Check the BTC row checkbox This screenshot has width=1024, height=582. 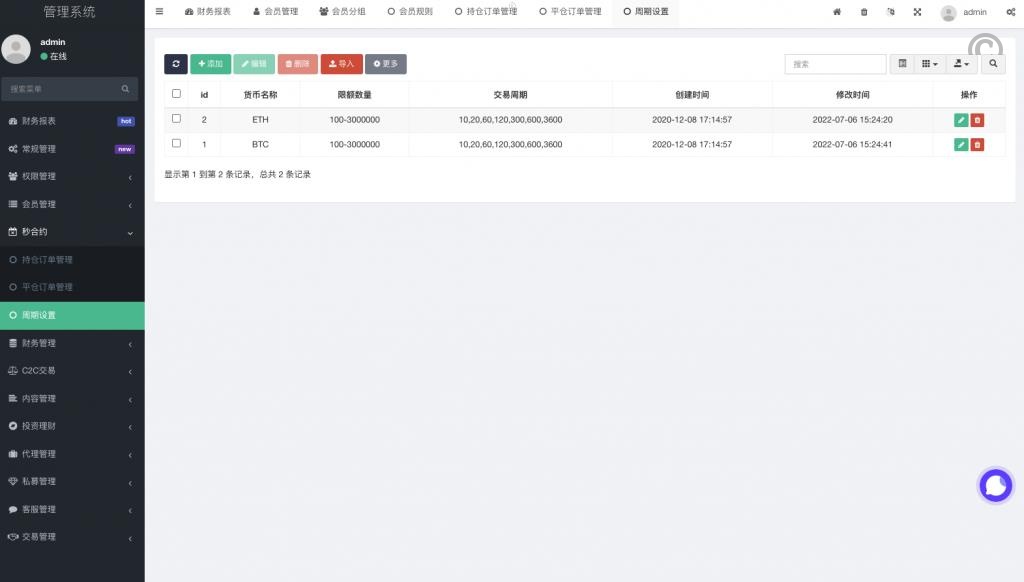click(x=177, y=144)
